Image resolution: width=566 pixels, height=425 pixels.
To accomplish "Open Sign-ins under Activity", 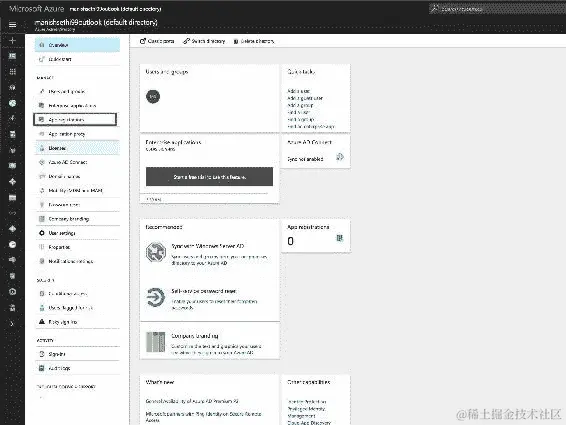I will [77, 354].
